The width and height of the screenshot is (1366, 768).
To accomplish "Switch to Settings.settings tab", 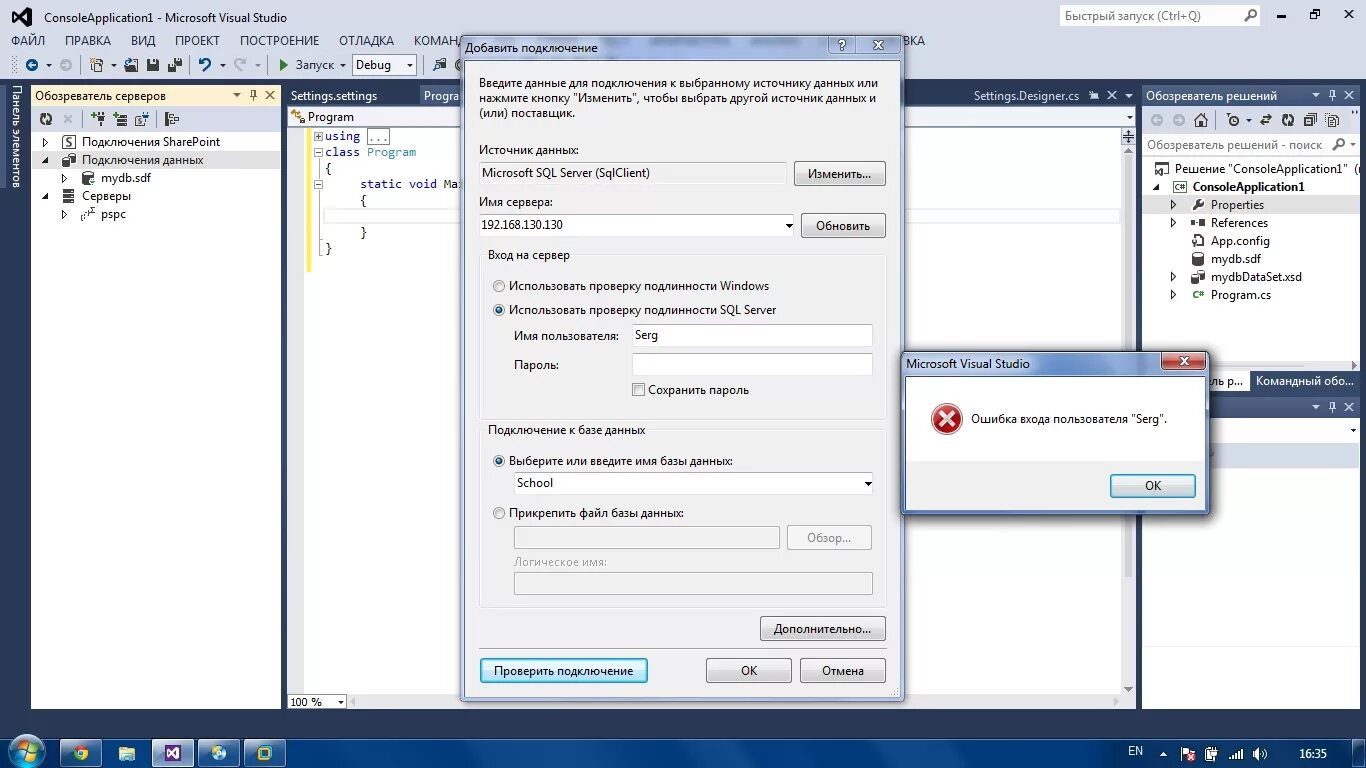I will pyautogui.click(x=334, y=96).
